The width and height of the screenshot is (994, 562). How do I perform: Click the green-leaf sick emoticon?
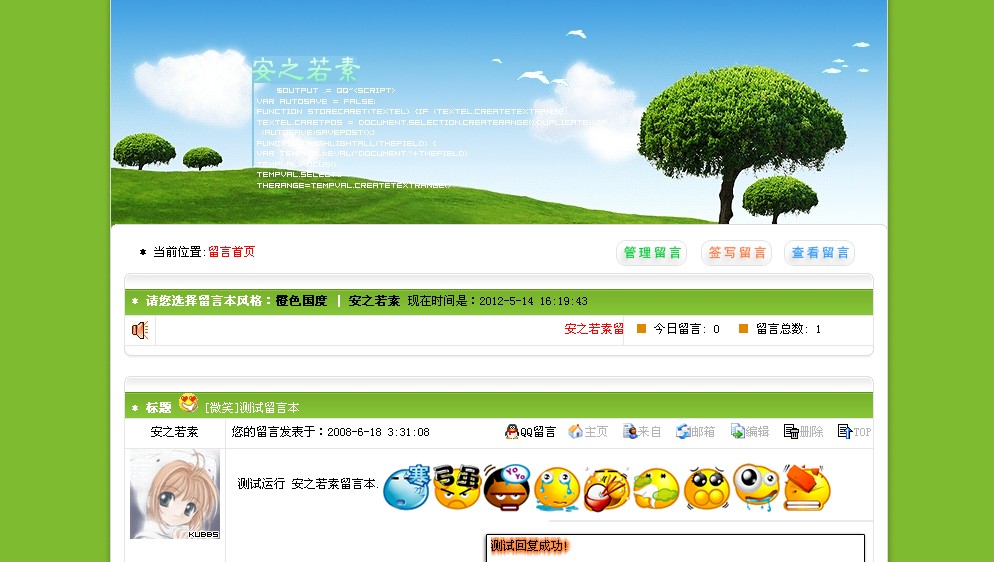pos(656,489)
